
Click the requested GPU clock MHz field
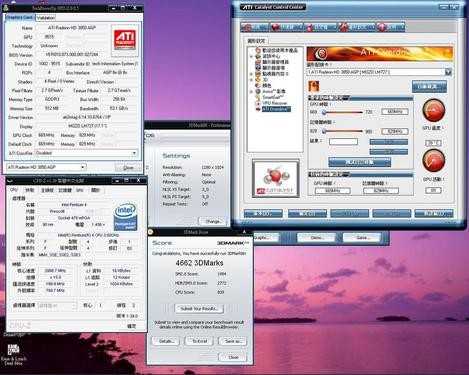point(395,112)
